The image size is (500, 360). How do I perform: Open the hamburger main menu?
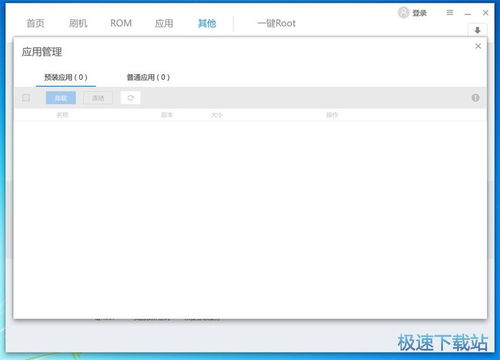pos(450,13)
